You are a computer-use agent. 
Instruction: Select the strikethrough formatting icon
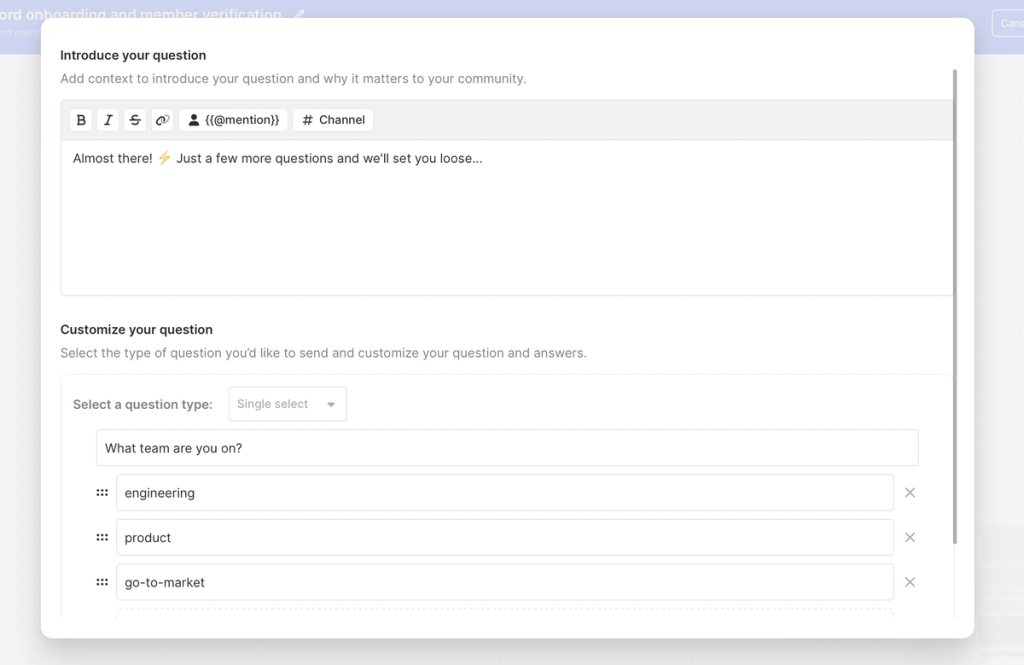point(135,119)
